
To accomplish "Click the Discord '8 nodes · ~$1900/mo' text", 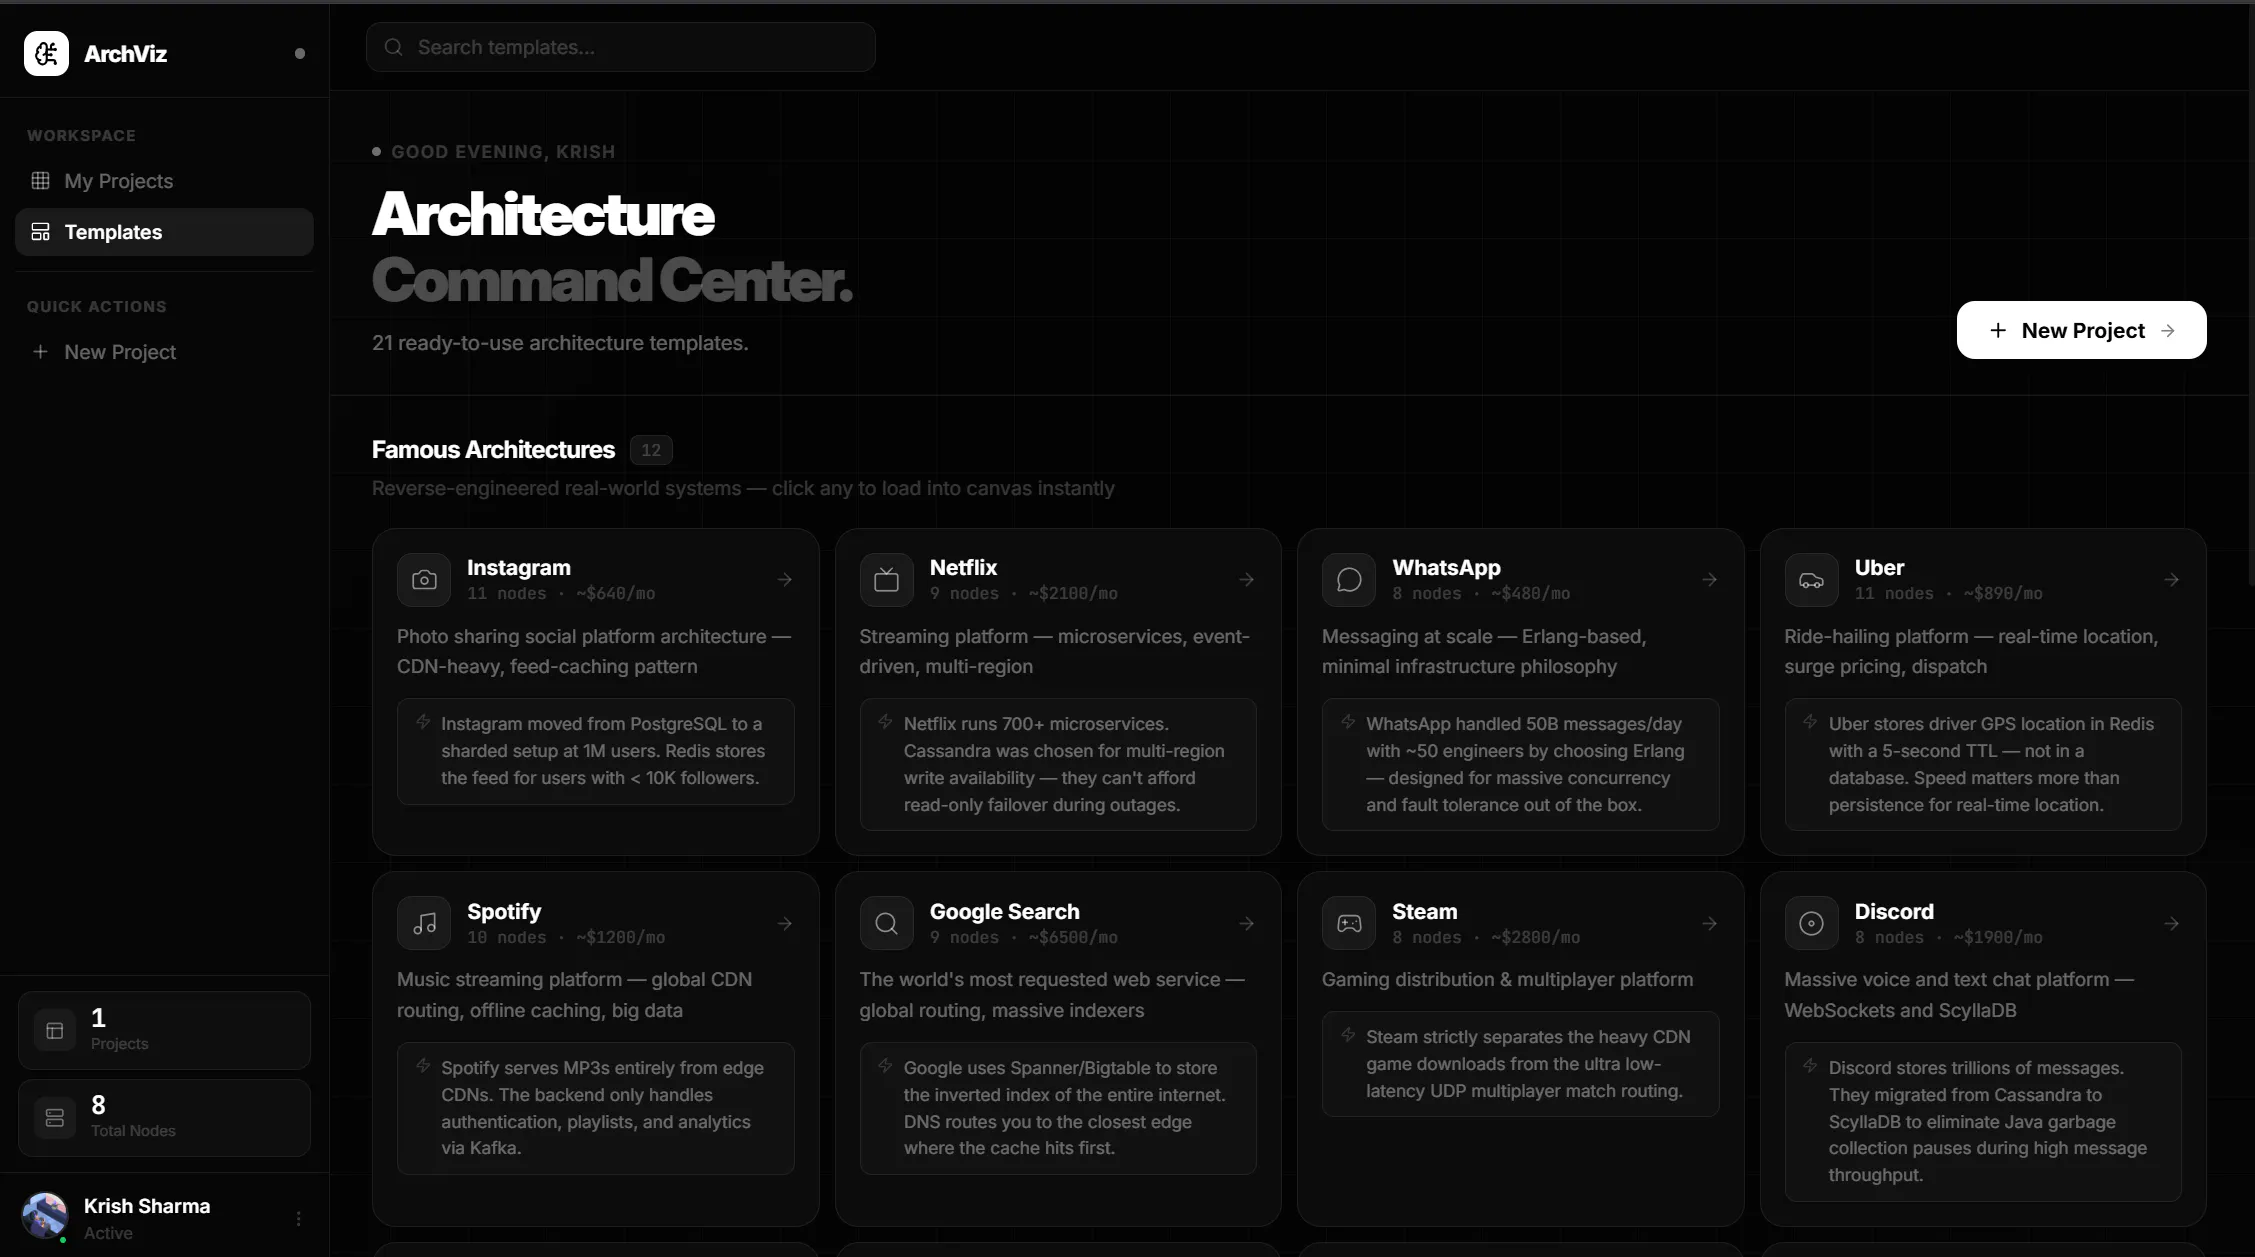I will click(x=1949, y=938).
